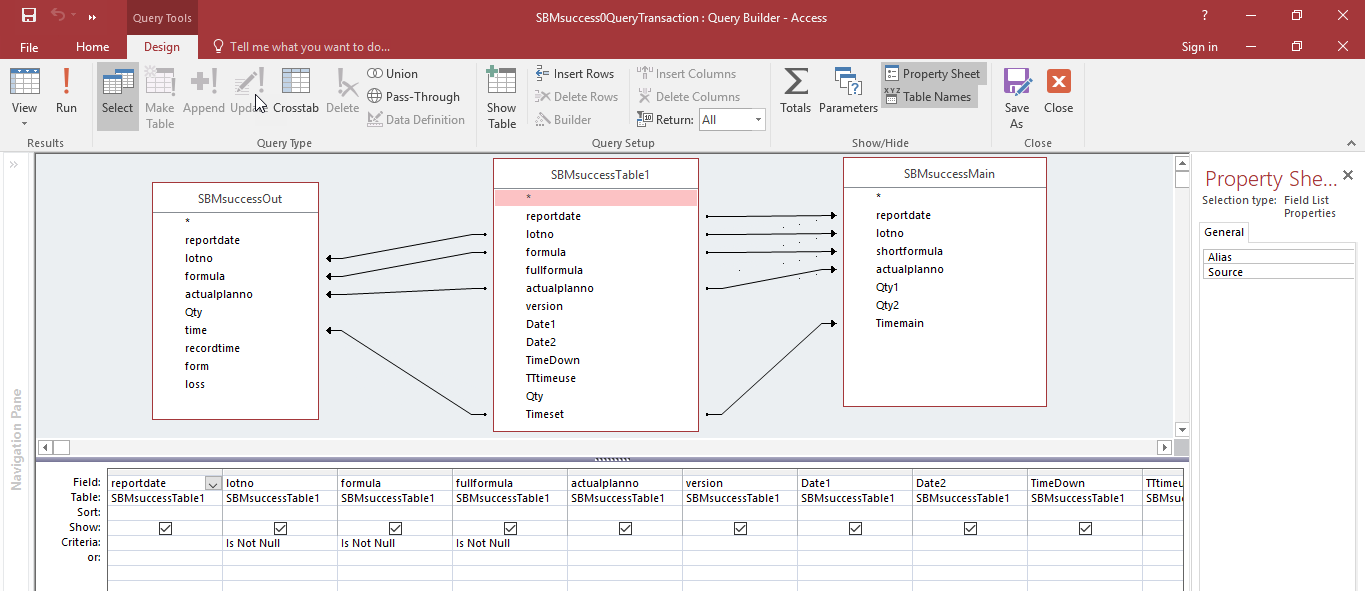Open the View datasheet icon
Image resolution: width=1365 pixels, height=591 pixels.
pyautogui.click(x=25, y=84)
